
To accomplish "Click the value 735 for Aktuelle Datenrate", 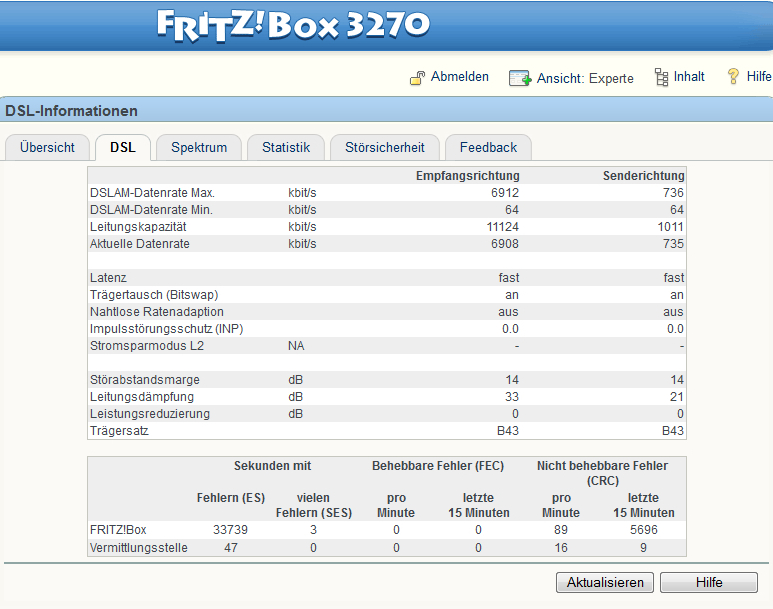I will coord(673,244).
